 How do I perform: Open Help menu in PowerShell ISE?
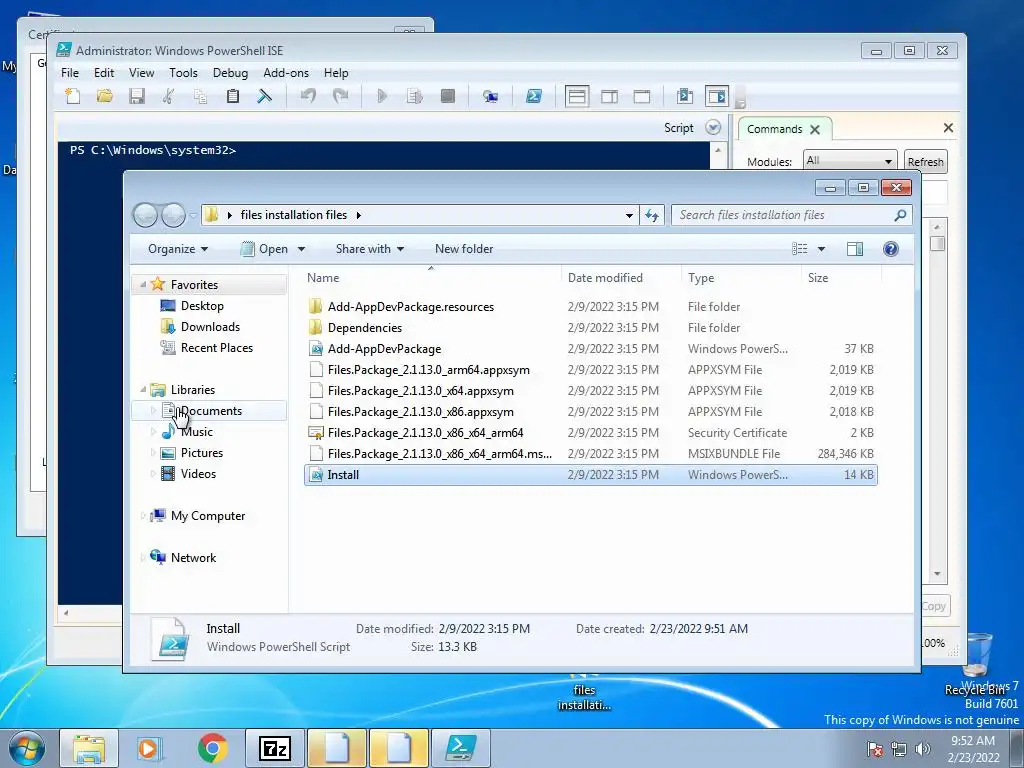coord(336,73)
